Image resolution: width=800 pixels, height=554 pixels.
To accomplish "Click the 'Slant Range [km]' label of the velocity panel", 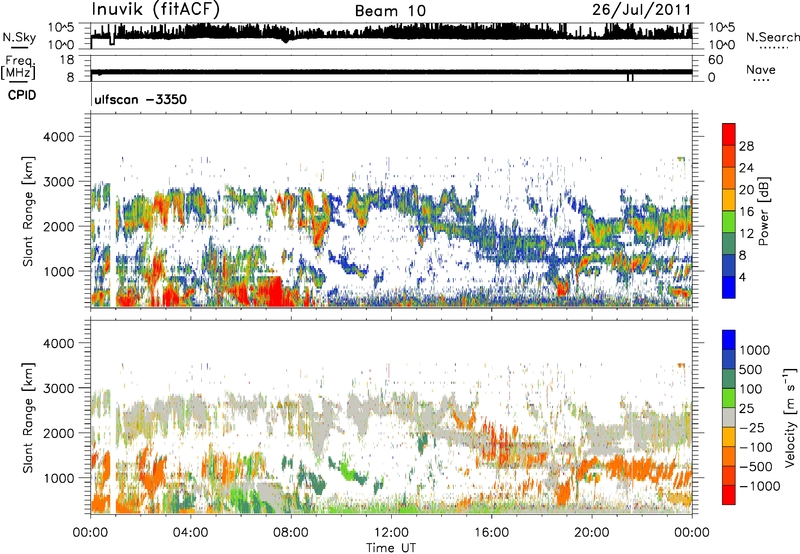I will tap(28, 418).
